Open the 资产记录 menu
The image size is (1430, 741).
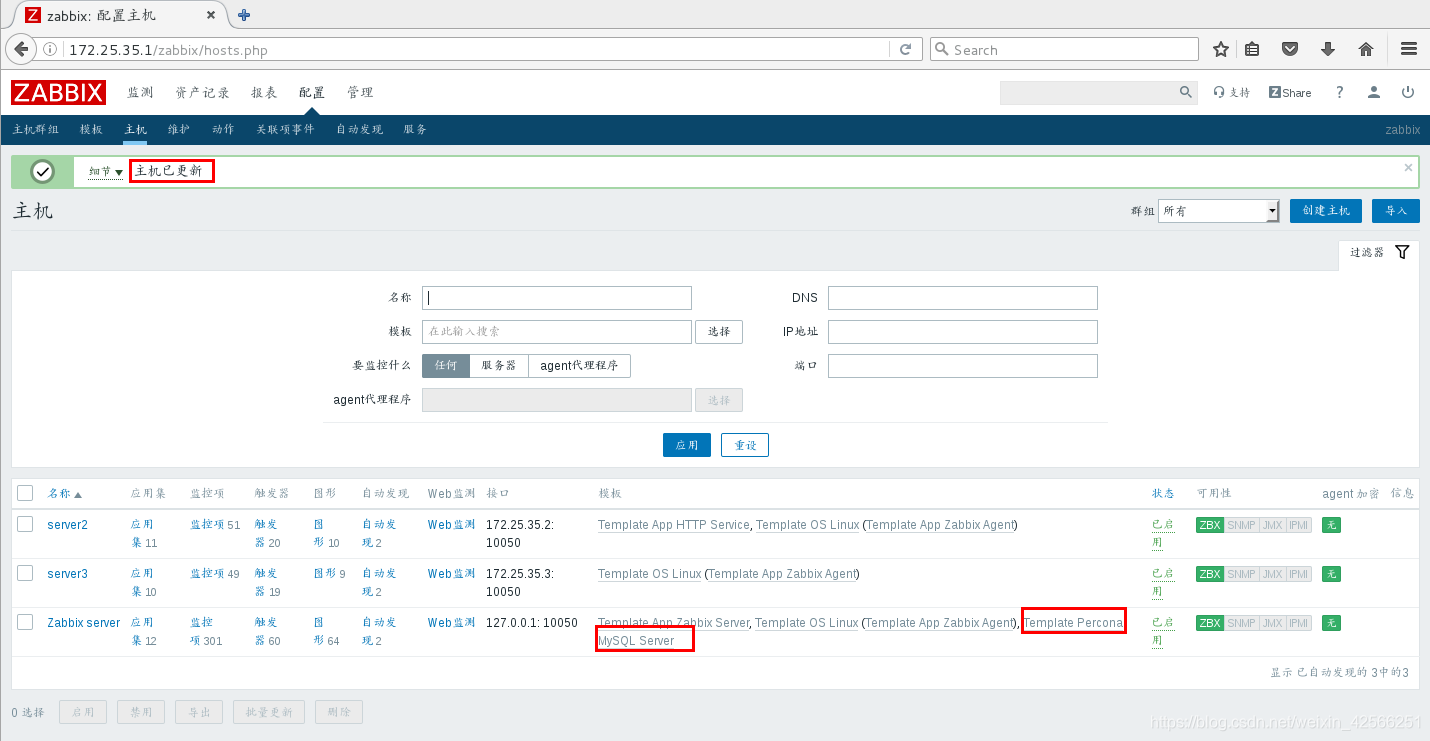(x=203, y=92)
